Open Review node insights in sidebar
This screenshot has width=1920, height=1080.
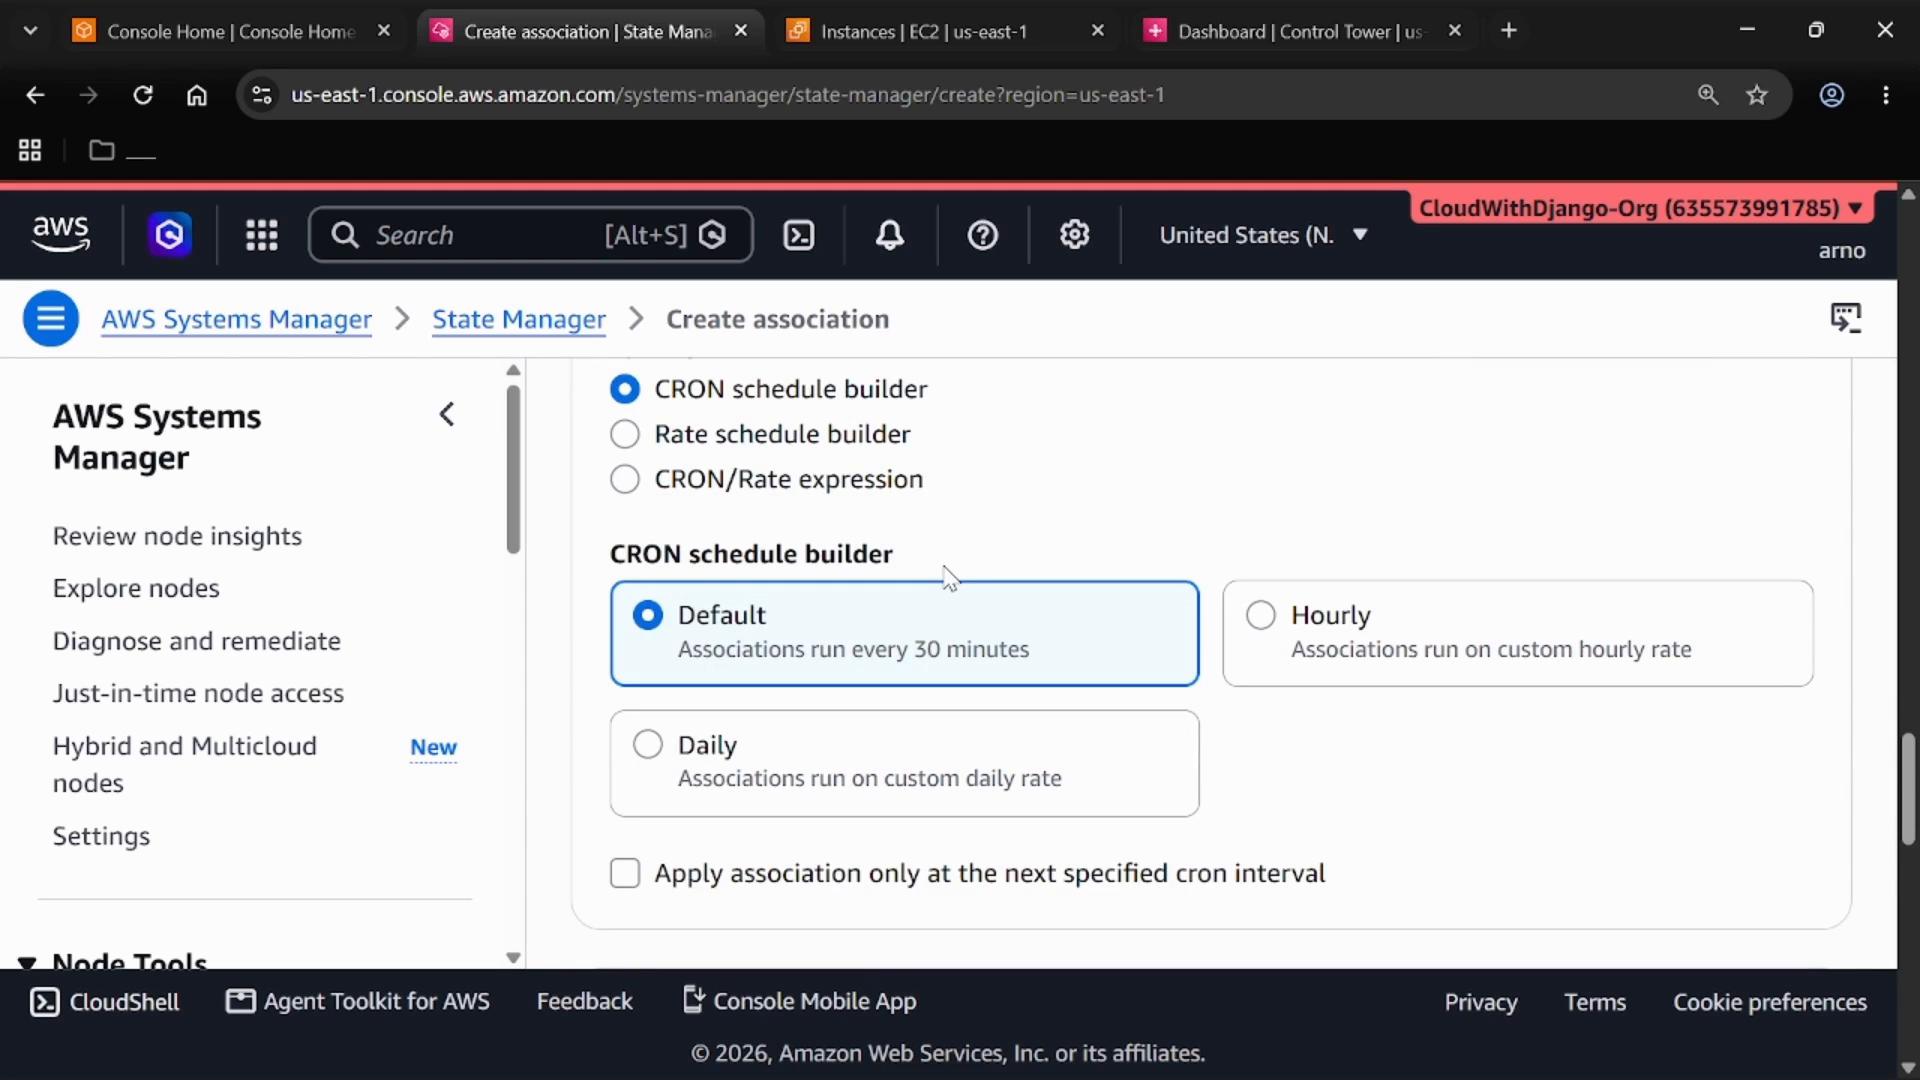[x=177, y=536]
